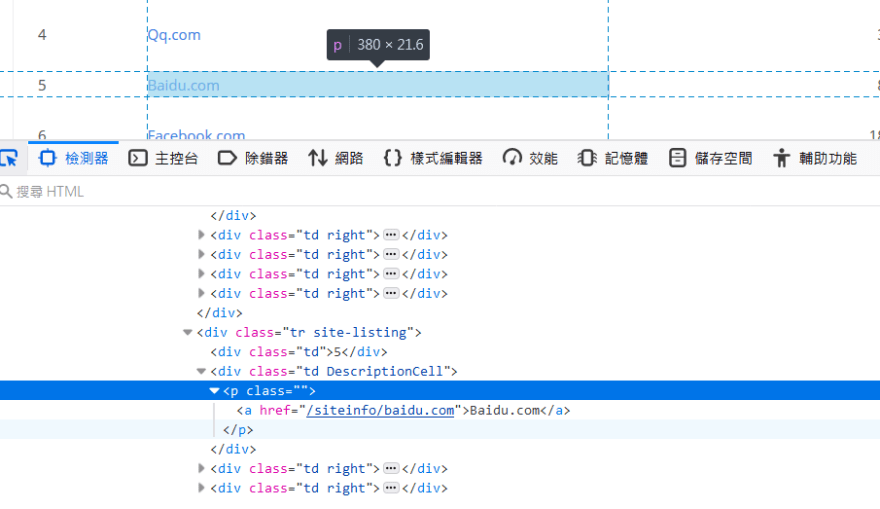Screen dimensions: 880x509
Task: Switch to the Storage (儲存空間) tab
Action: 711,158
